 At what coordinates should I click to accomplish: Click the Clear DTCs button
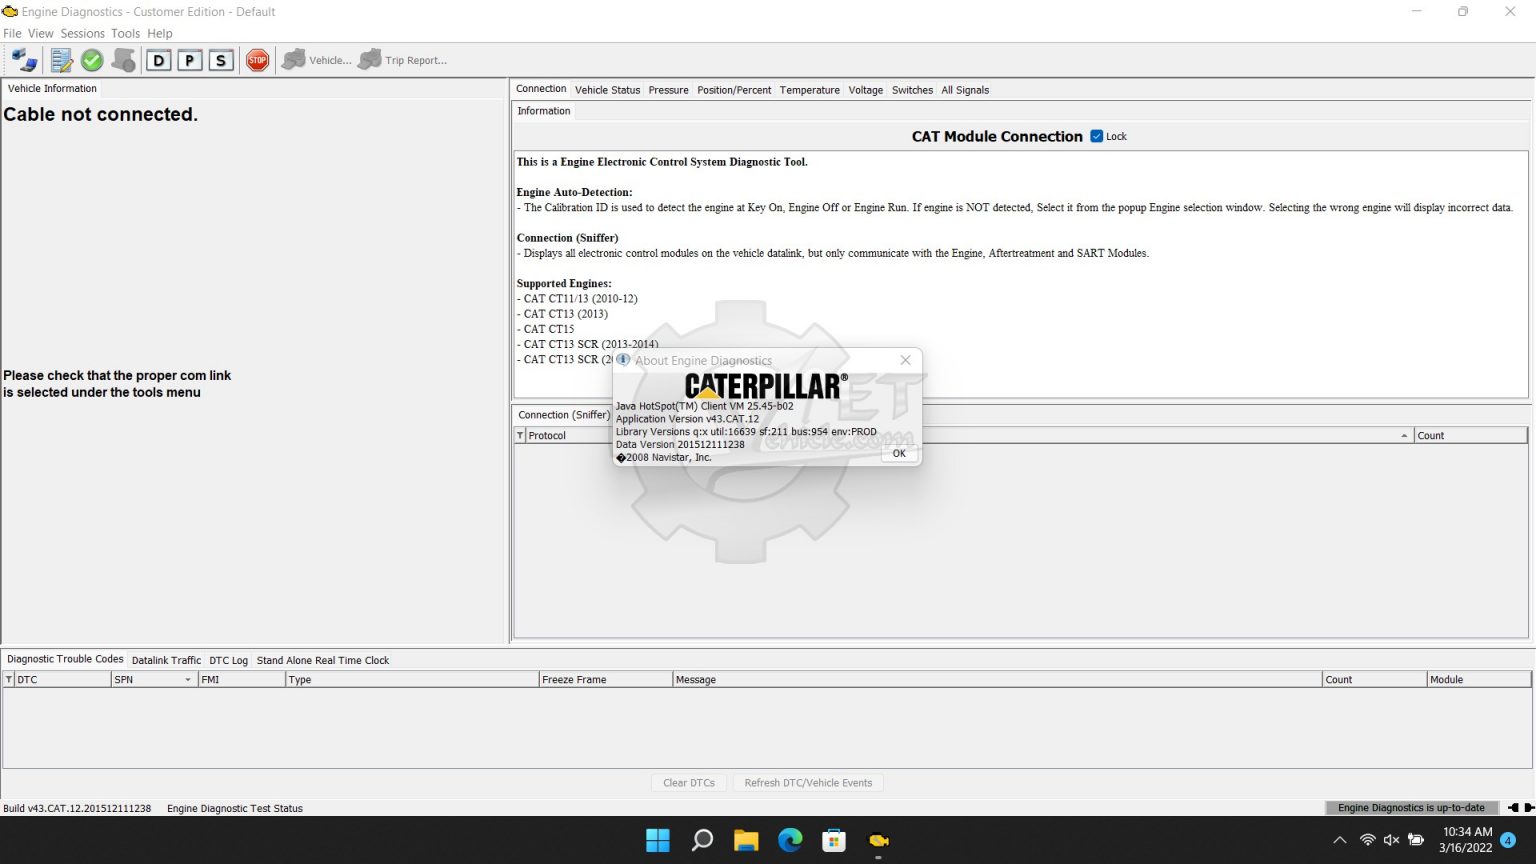click(688, 782)
